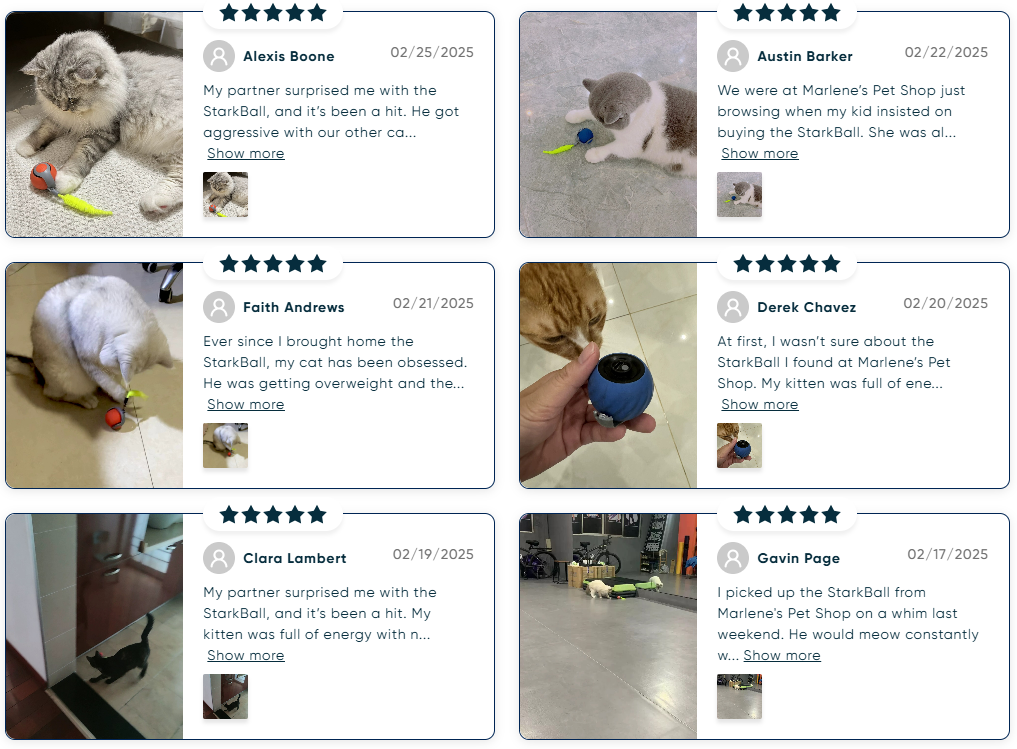Expand Austin Barker's review with Show more
The image size is (1017, 749).
(x=760, y=154)
